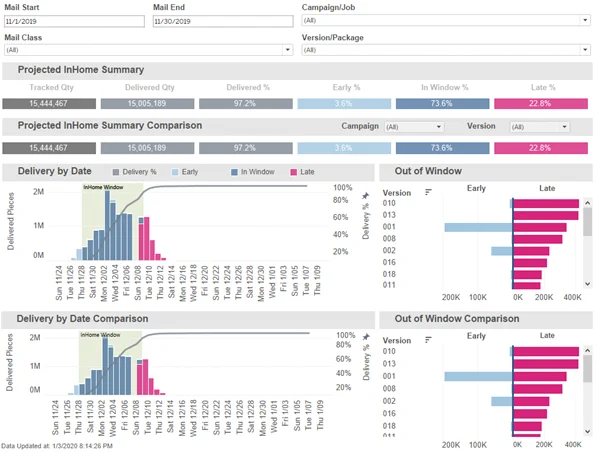This screenshot has height=453, width=598.
Task: Click sort icon beside Version in Out of Window
Action: [x=428, y=192]
